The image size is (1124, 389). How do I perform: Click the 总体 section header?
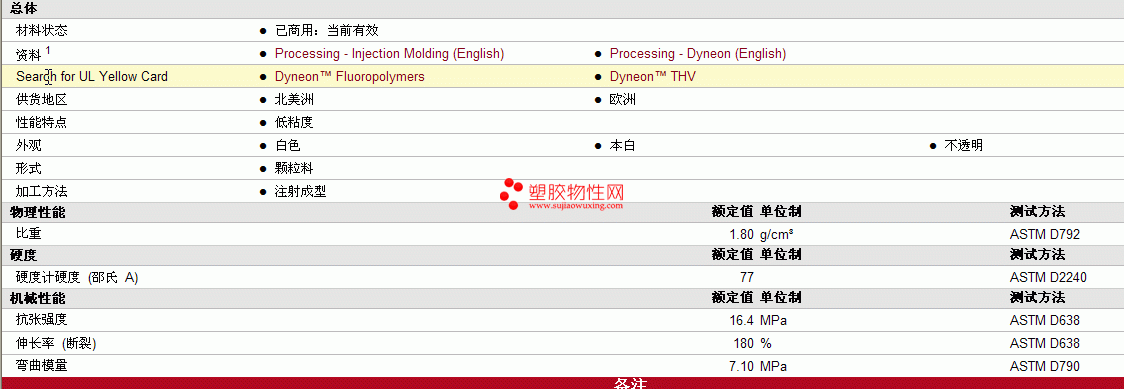(24, 9)
